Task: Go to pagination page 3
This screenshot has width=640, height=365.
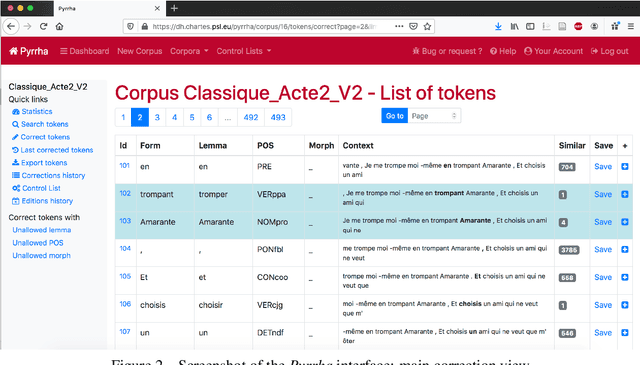Action: coord(157,117)
